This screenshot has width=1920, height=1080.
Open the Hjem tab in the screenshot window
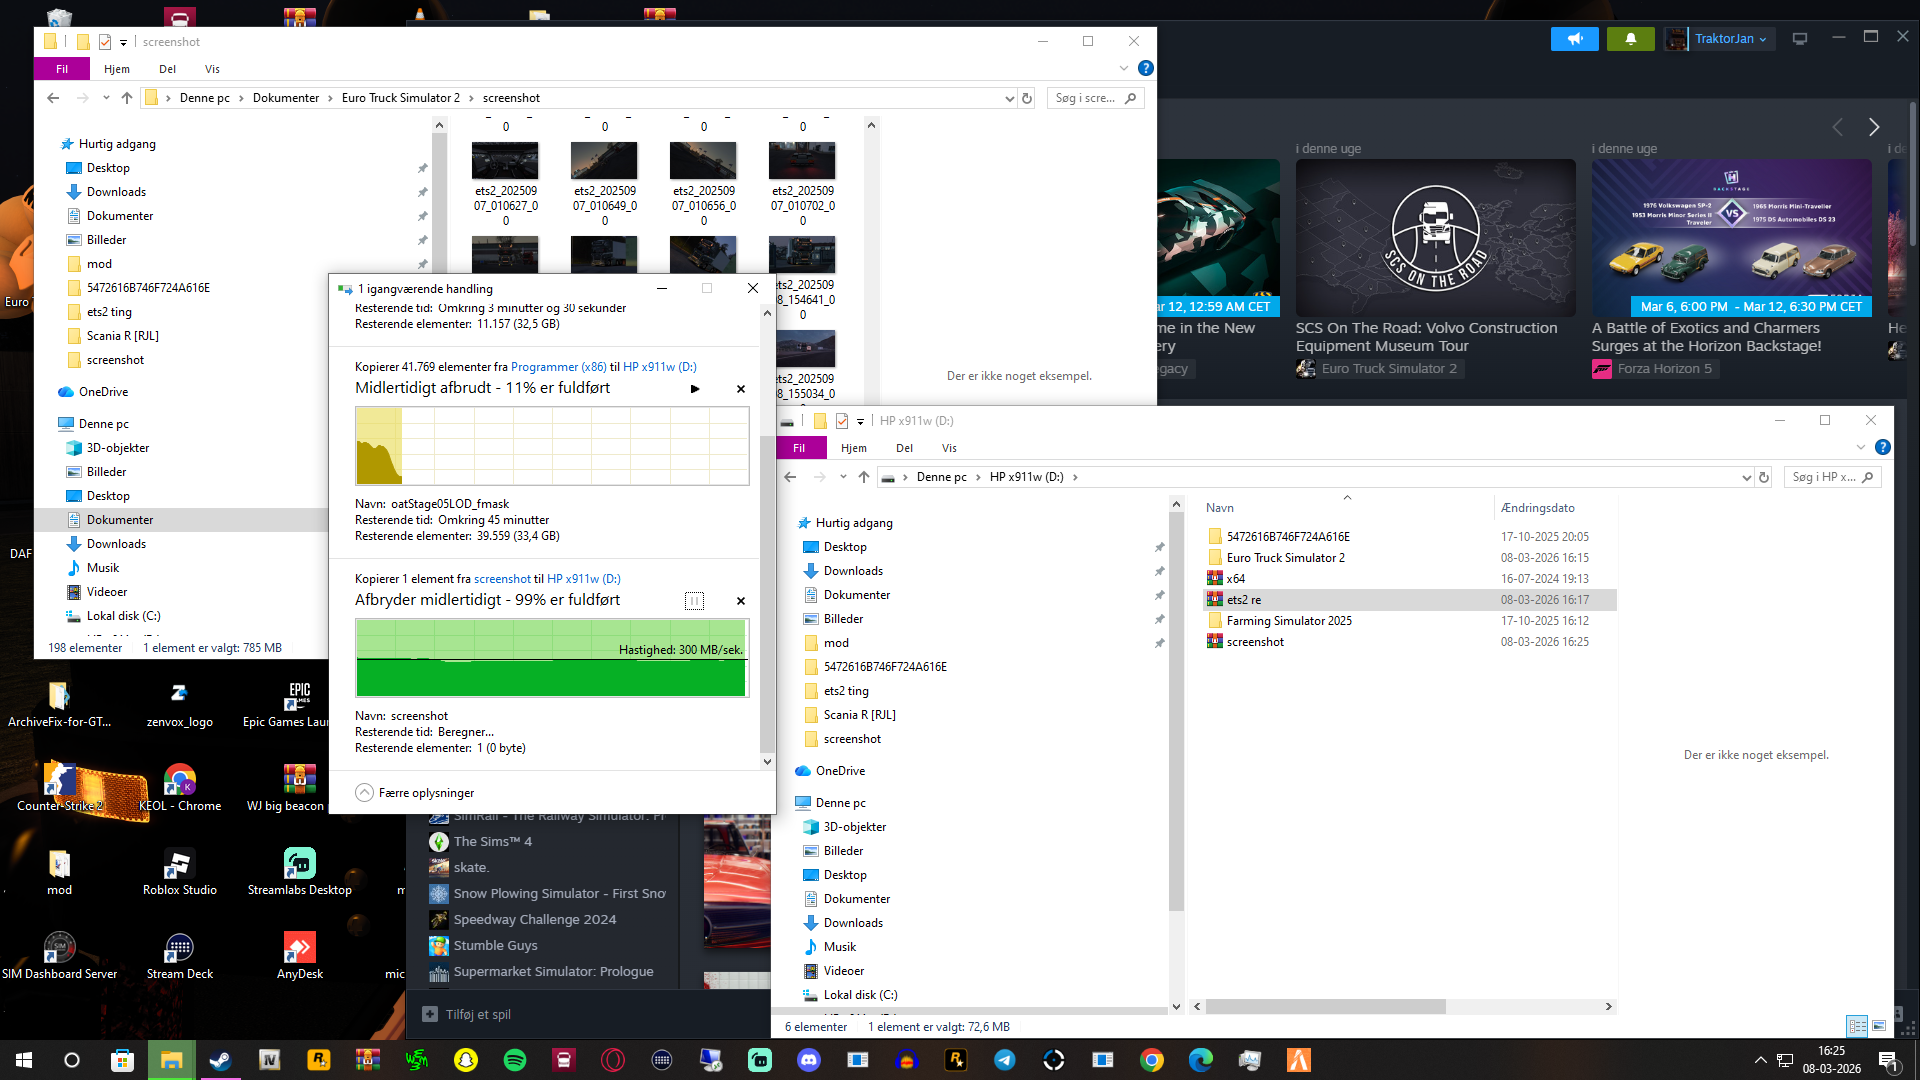pos(117,69)
